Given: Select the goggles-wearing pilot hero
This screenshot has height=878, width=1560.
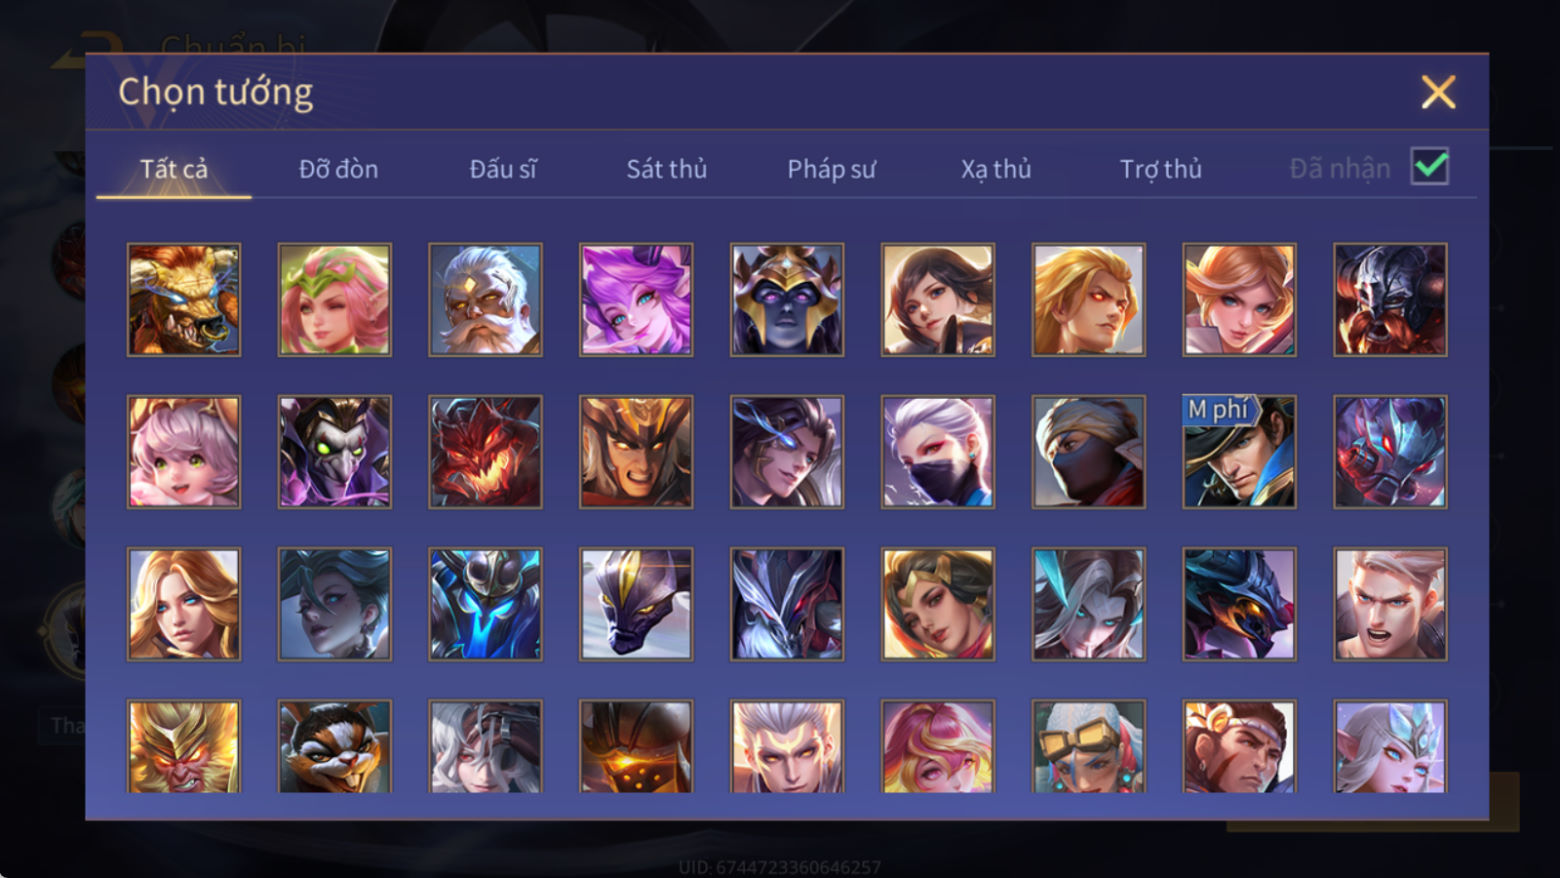Looking at the screenshot, I should pos(1089,746).
